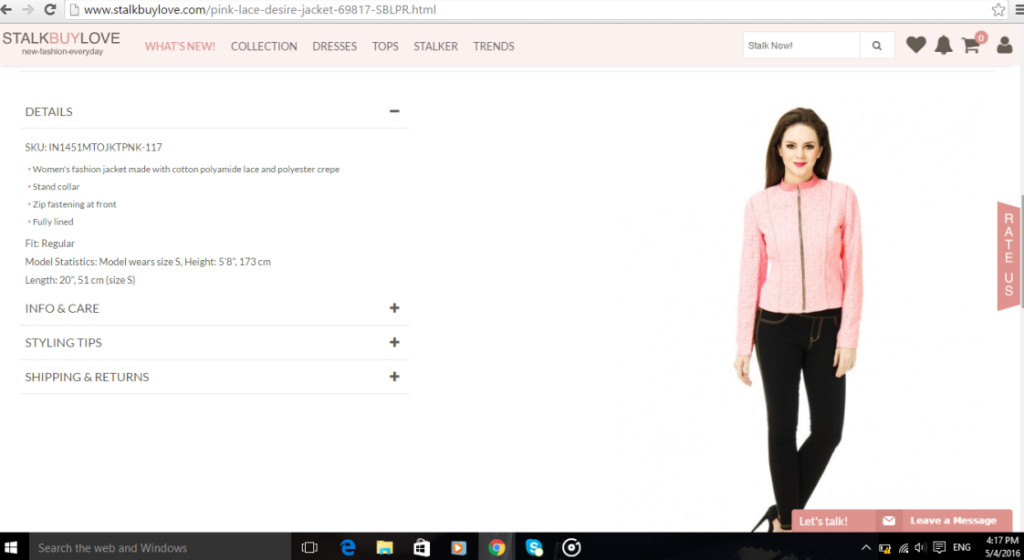Click 'Zip fastening at front' text
This screenshot has height=560, width=1024.
[74, 204]
